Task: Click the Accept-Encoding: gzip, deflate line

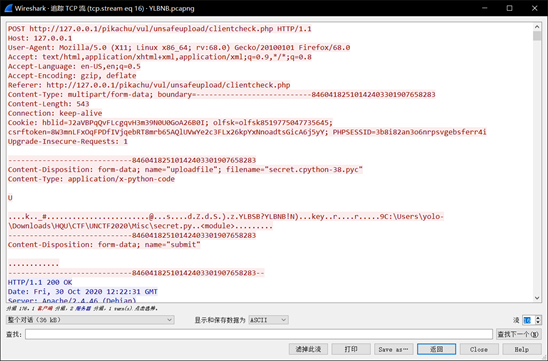Action: pos(72,75)
